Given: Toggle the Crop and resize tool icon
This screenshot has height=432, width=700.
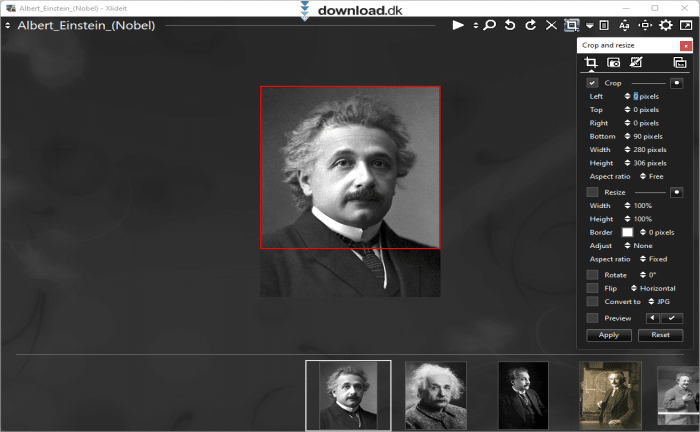Looking at the screenshot, I should [571, 25].
